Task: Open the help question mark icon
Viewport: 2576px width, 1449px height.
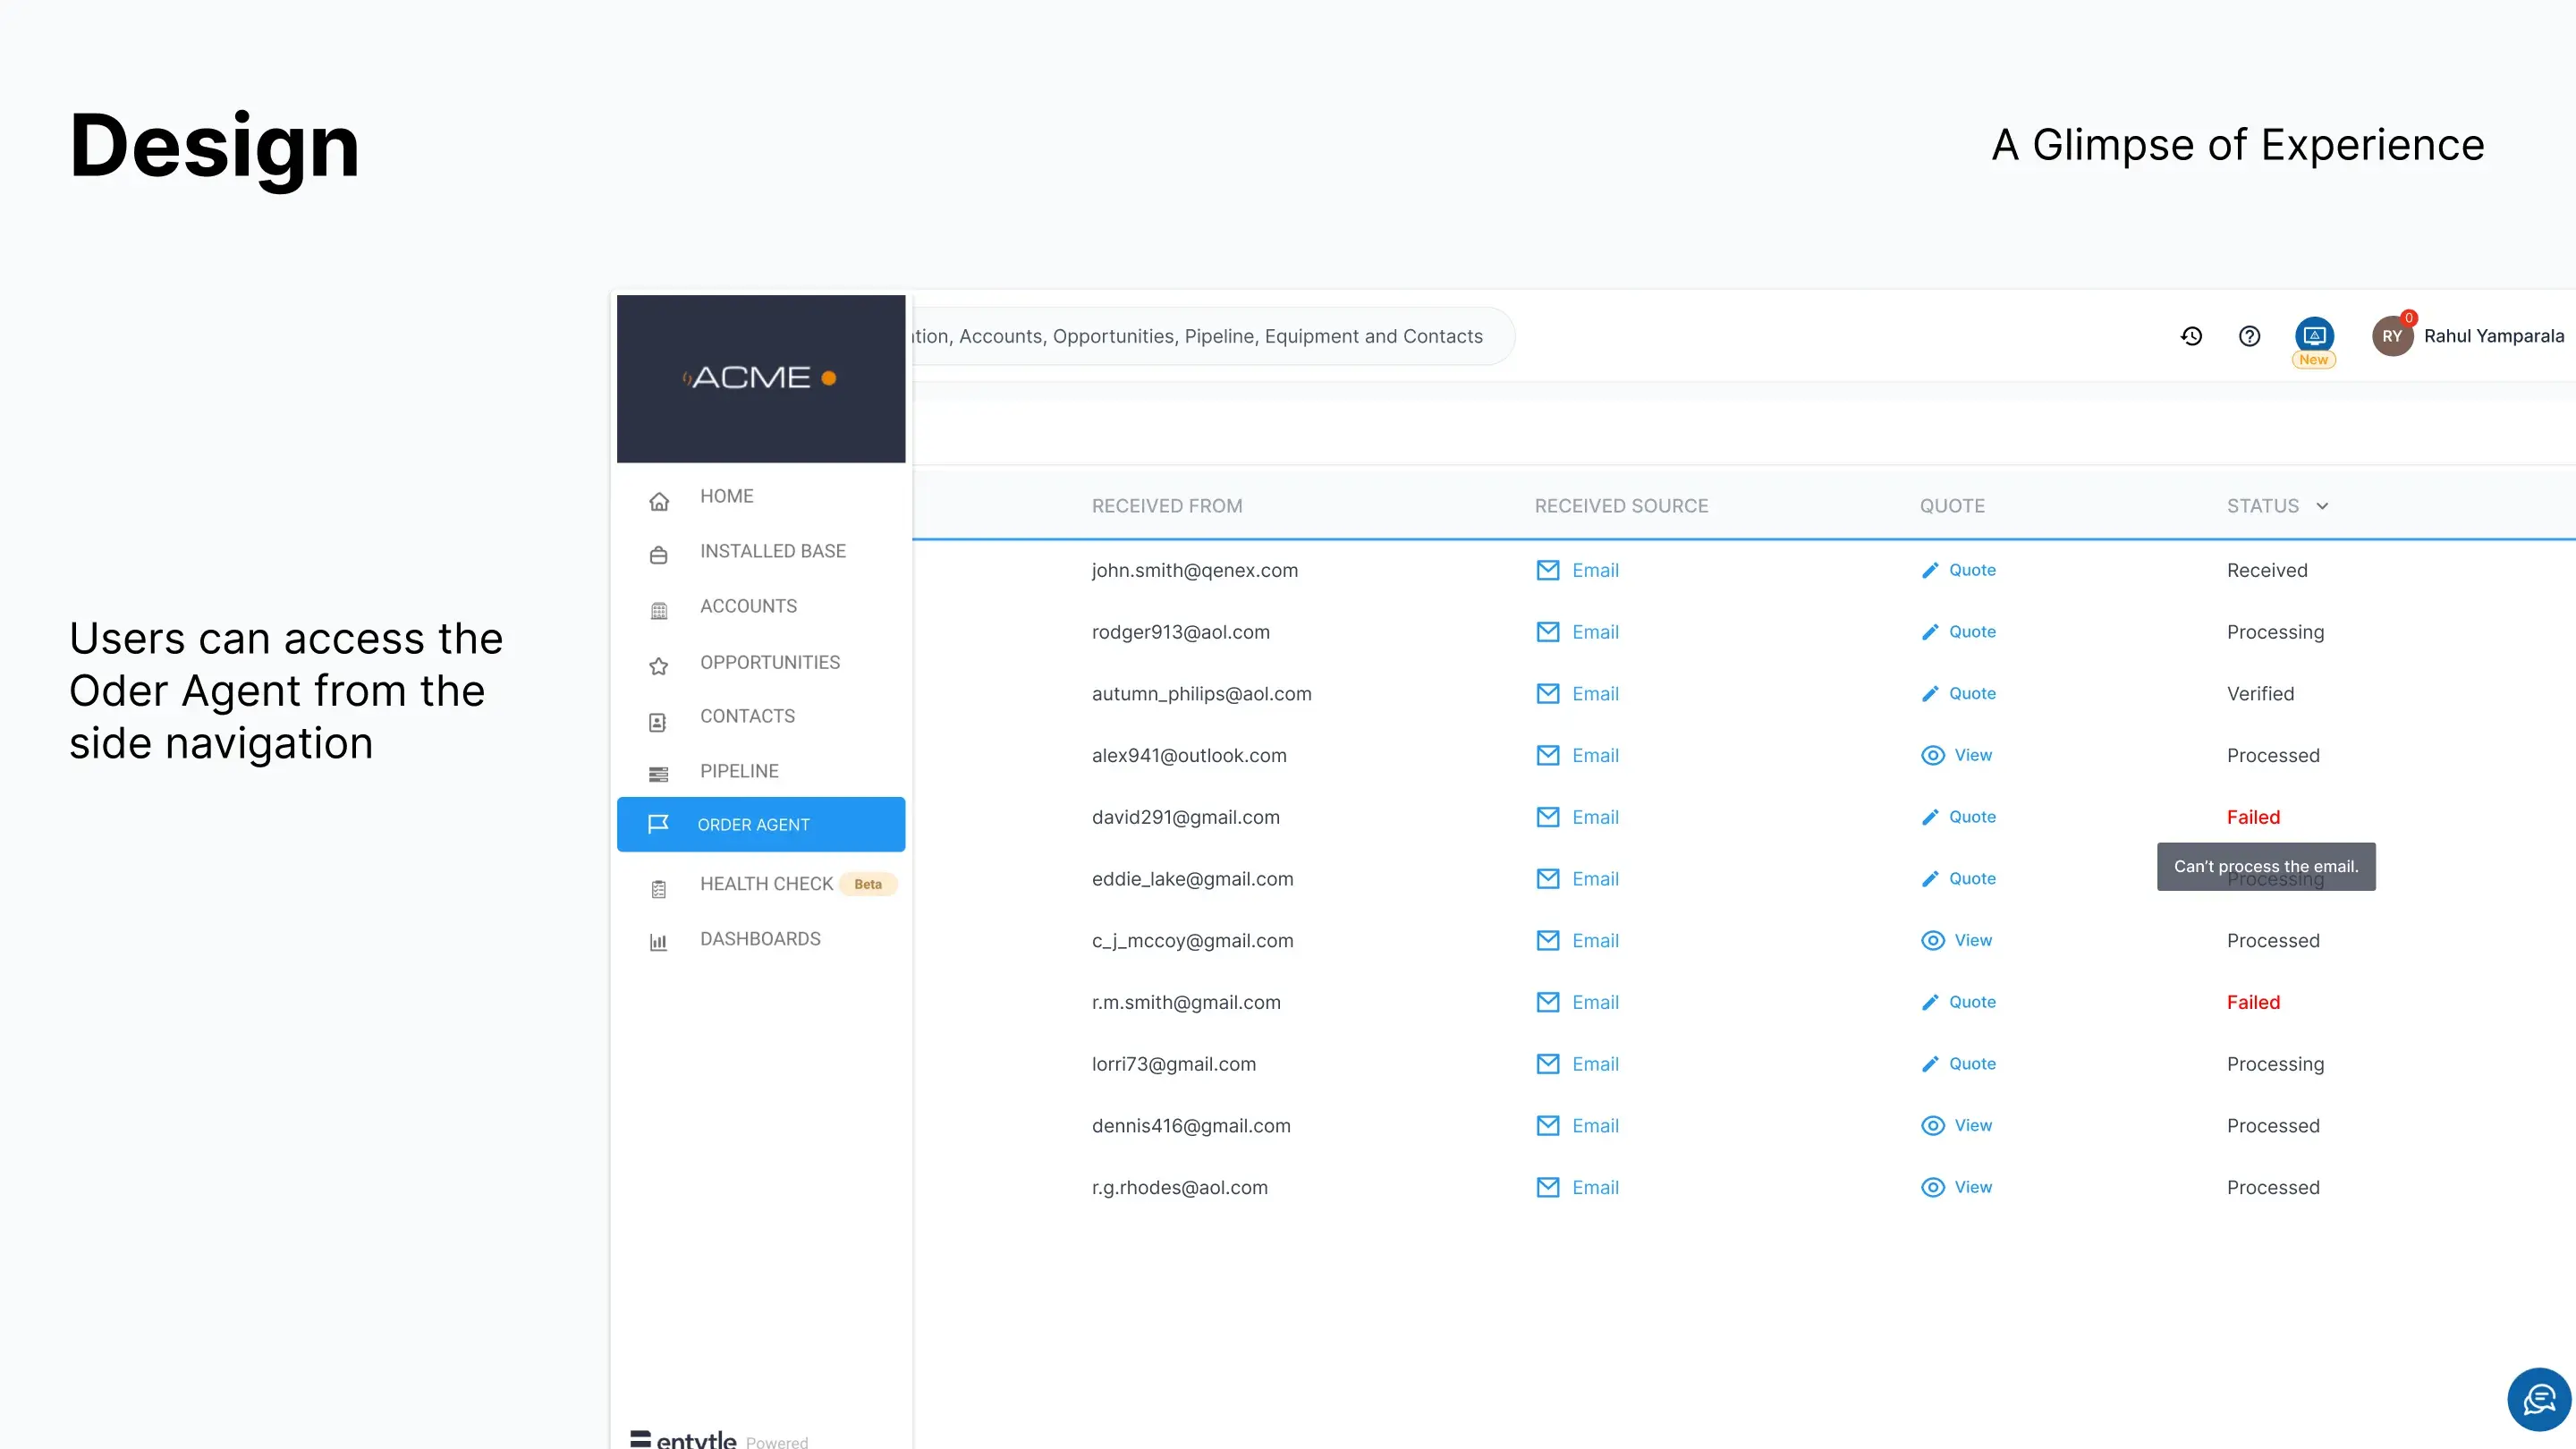Action: (x=2249, y=336)
